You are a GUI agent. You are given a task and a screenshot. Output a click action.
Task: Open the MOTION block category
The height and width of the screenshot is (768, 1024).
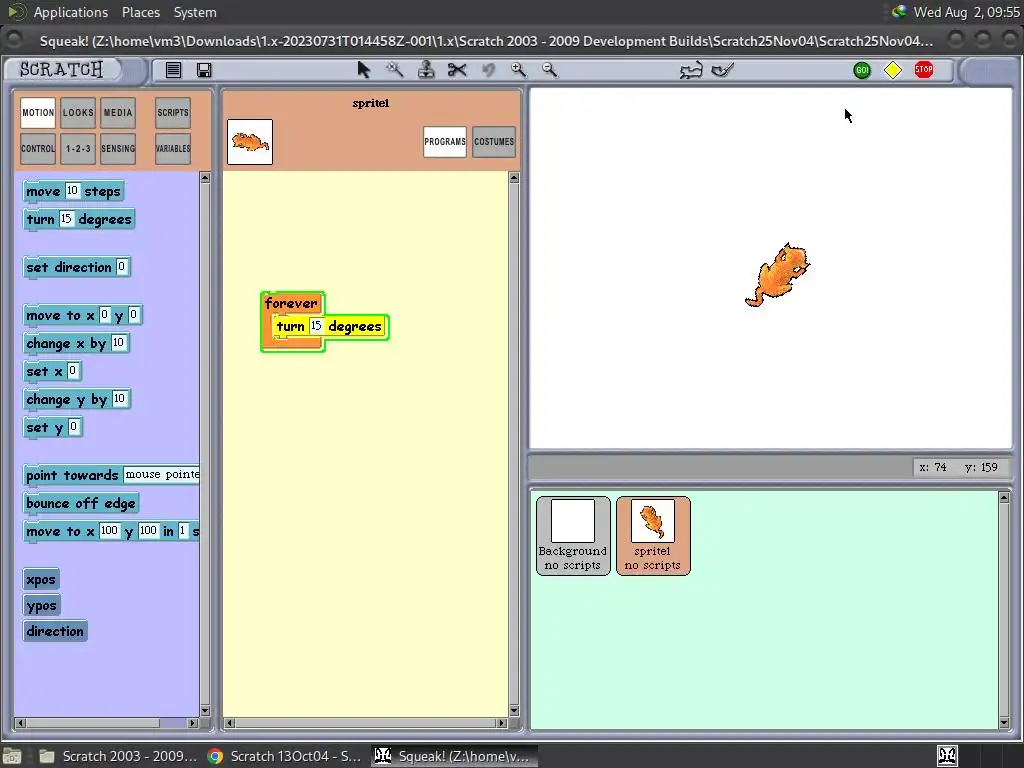[x=38, y=112]
